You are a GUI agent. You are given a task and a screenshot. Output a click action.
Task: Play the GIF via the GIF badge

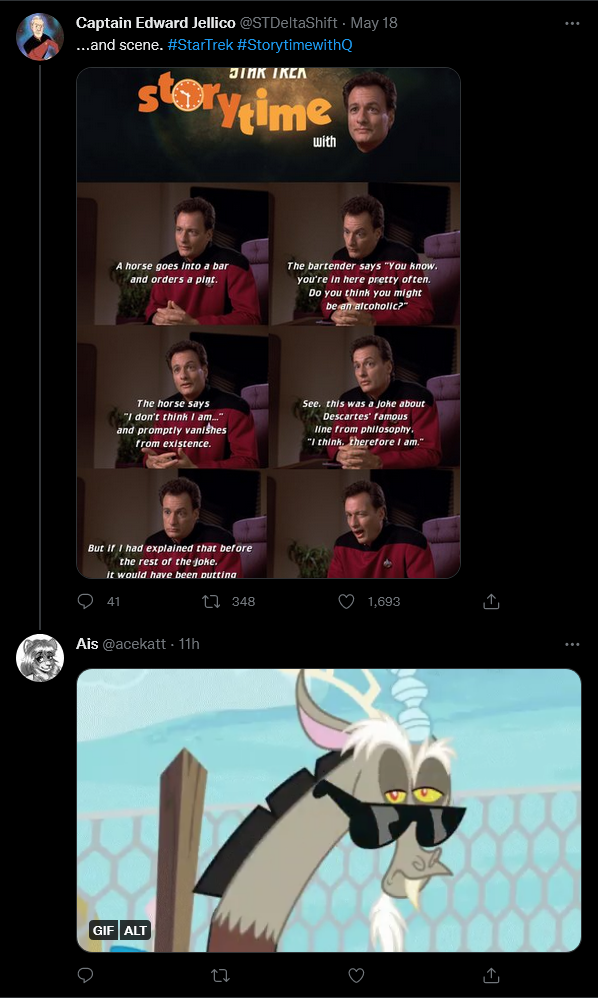pyautogui.click(x=104, y=931)
